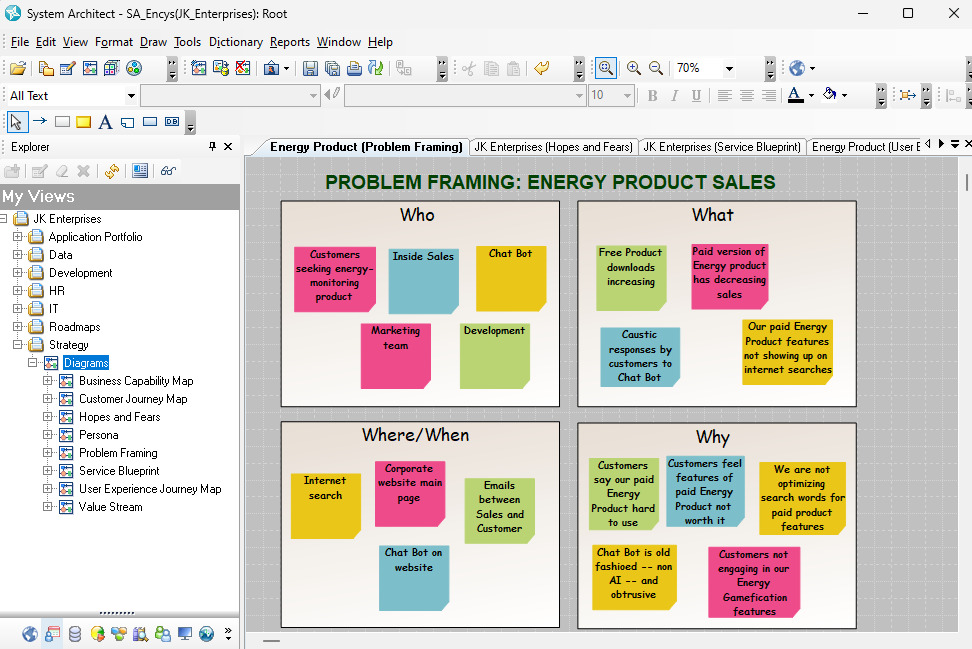Select the Customer Journey Map tree item

(x=133, y=399)
